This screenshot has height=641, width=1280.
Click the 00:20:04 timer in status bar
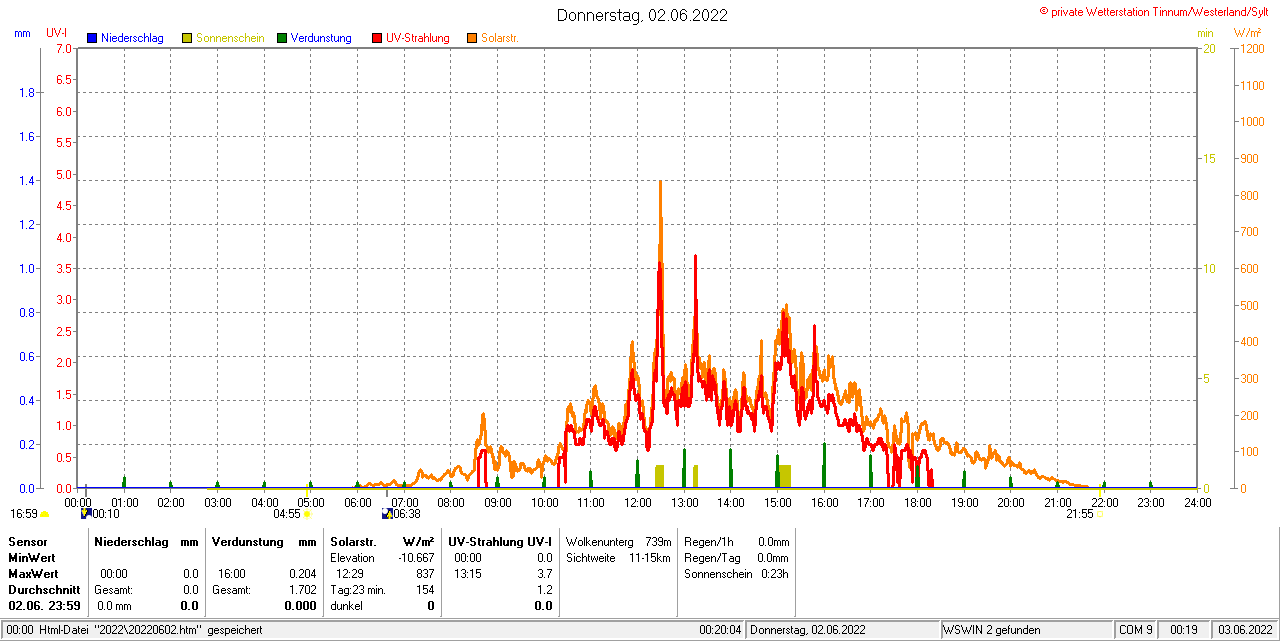pos(720,630)
